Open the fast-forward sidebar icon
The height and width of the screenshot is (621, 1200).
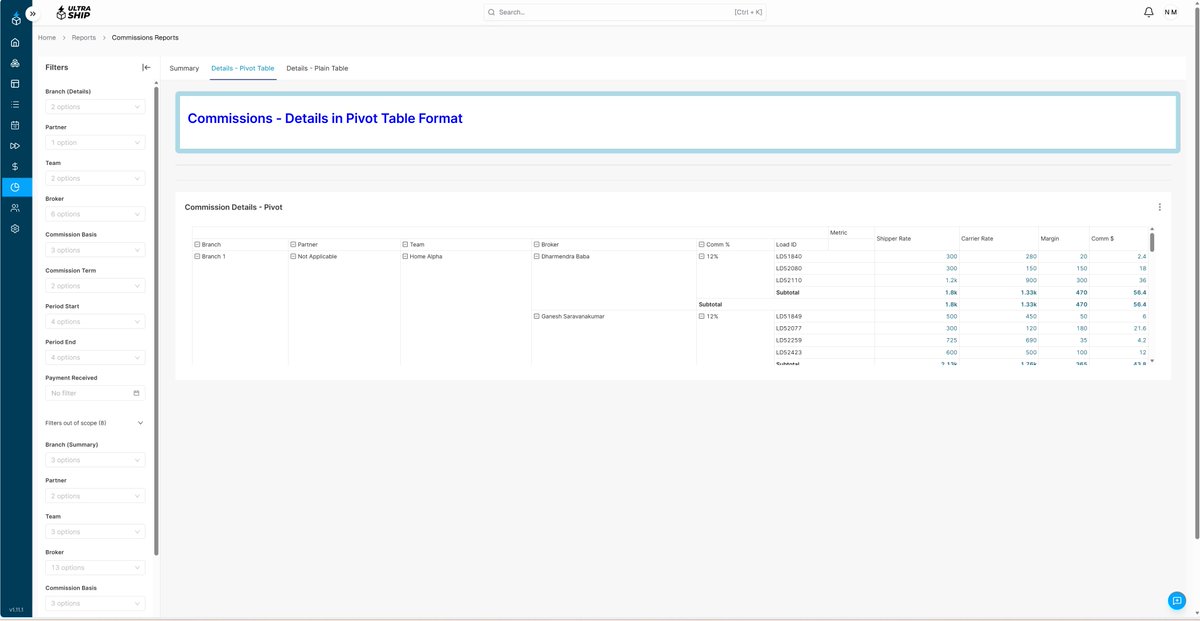15,146
